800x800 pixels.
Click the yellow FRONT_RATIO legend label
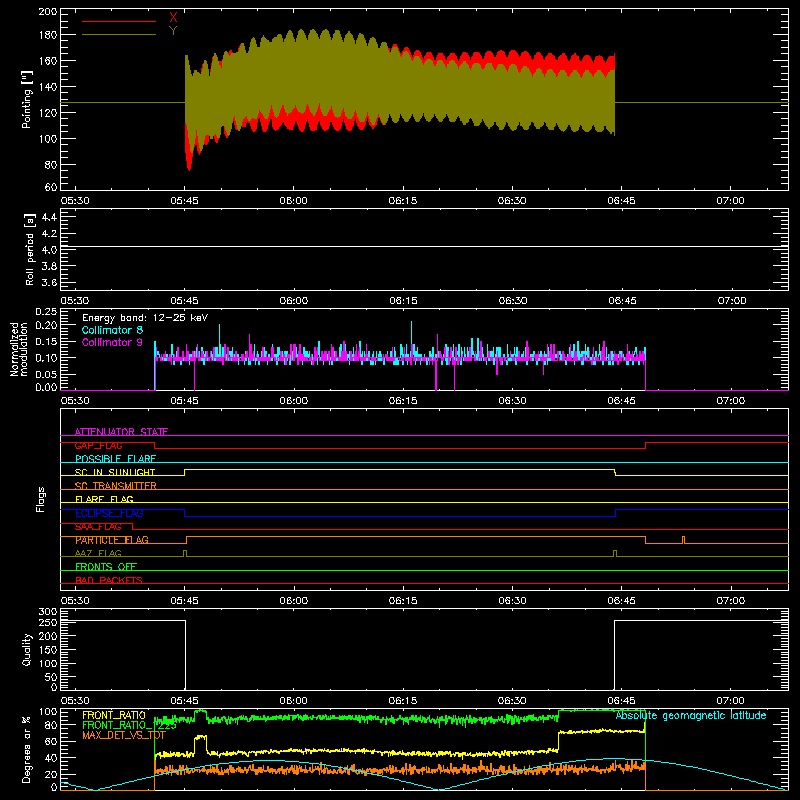point(114,715)
